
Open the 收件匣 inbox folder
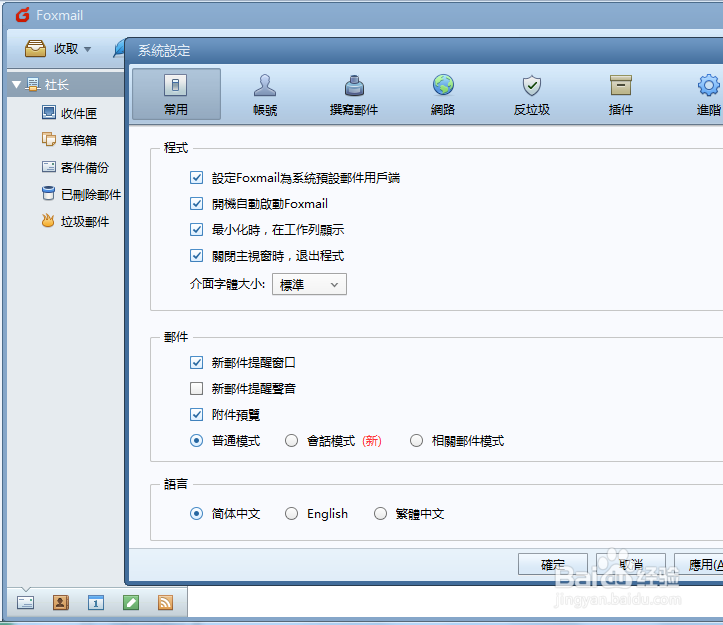69,113
